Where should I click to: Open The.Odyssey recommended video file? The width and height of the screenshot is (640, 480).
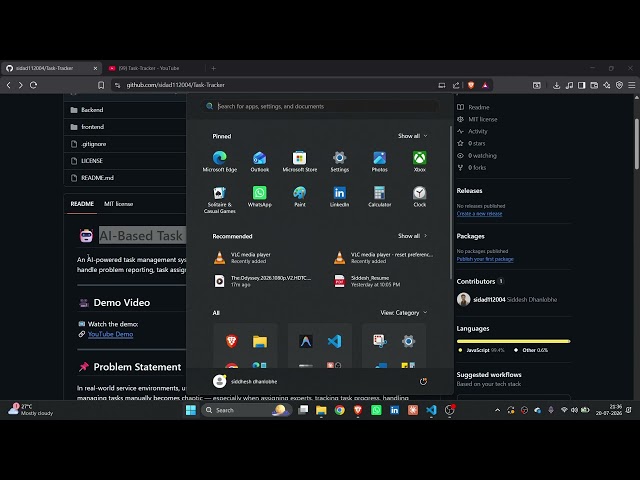pos(261,281)
